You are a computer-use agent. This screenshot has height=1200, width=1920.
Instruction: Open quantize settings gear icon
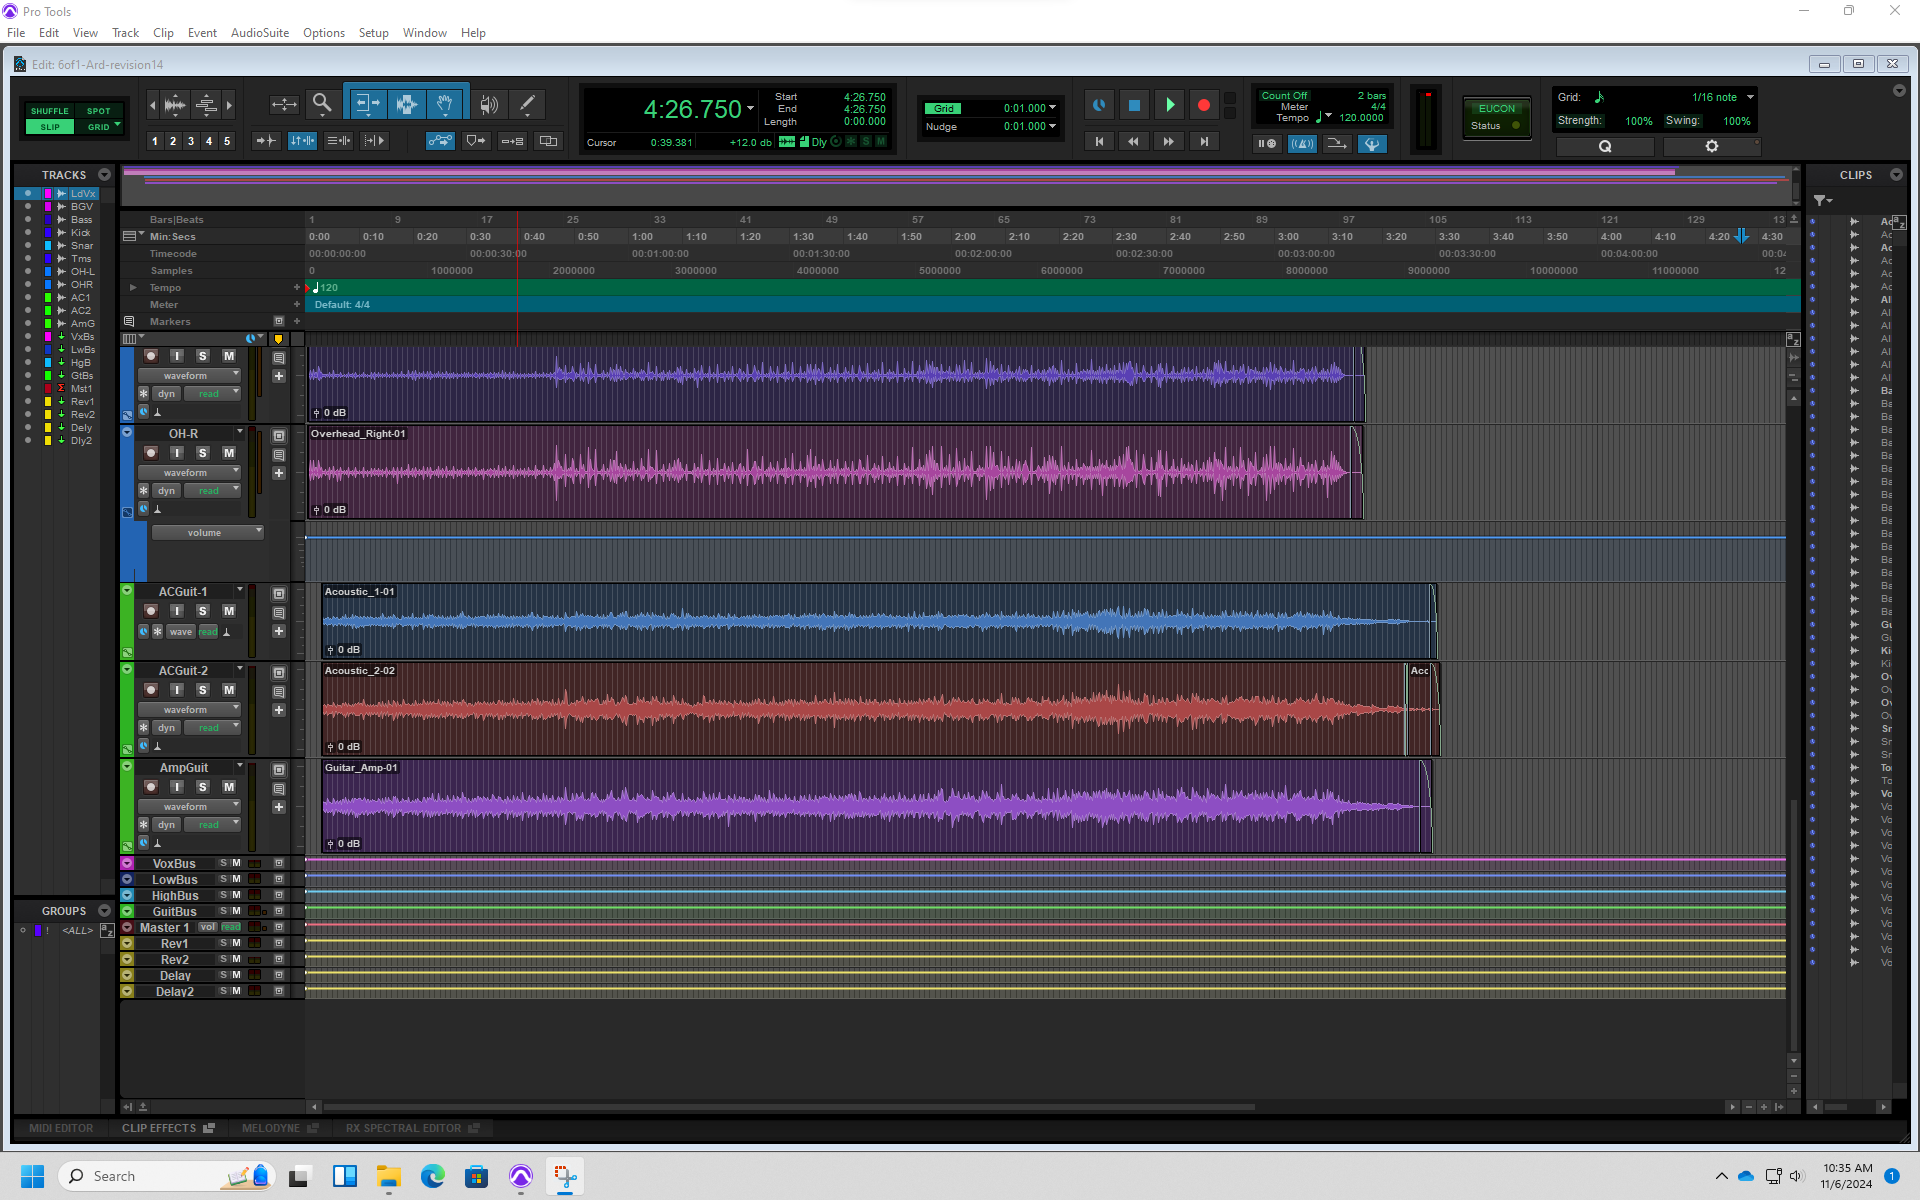click(x=1711, y=146)
